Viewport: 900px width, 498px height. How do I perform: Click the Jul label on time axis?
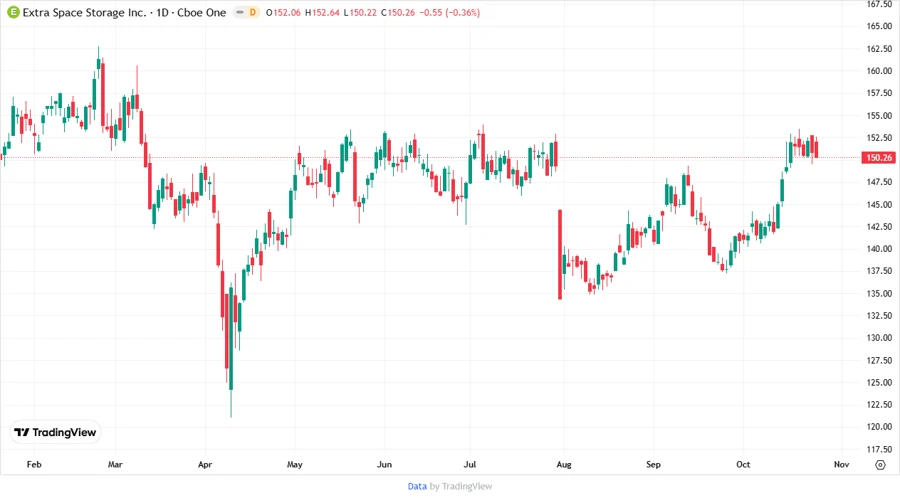[x=470, y=465]
